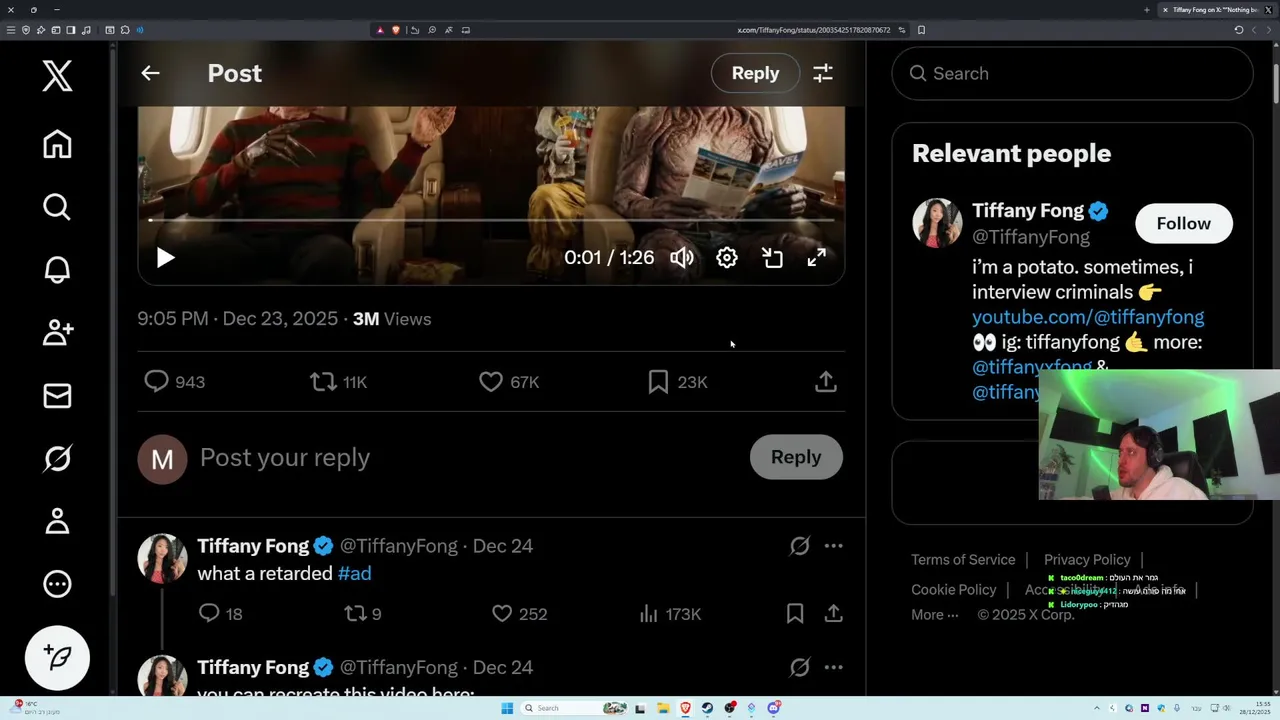Click the Reply button in the header
1280x720 pixels.
755,73
